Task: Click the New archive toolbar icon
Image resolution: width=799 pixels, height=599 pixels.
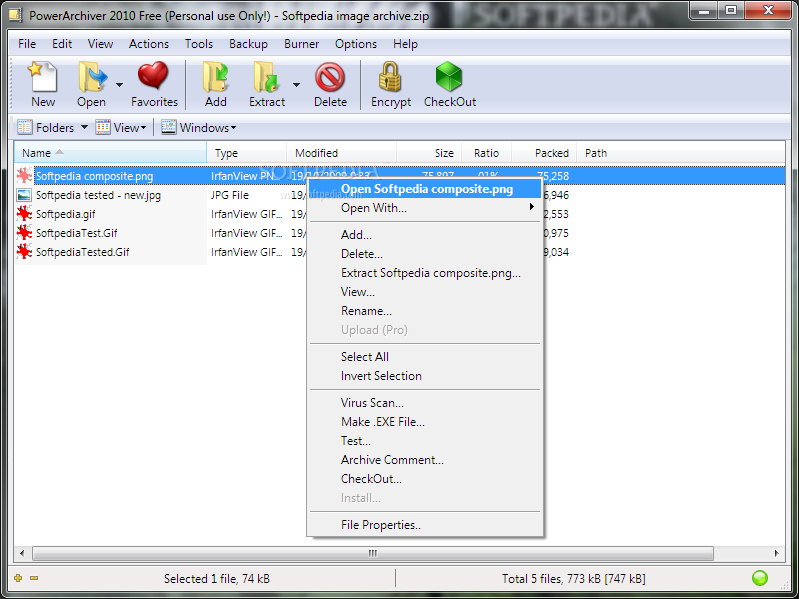Action: point(43,77)
